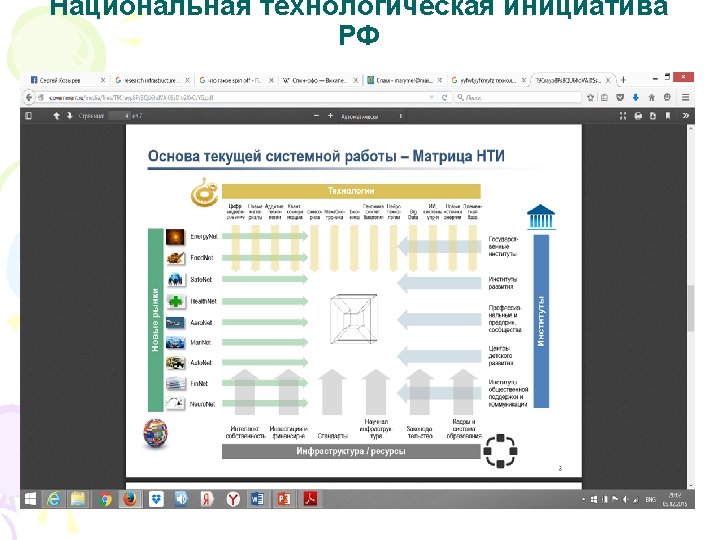720x540 pixels.
Task: Click the 'Технологии' header bar in slide
Action: (351, 191)
